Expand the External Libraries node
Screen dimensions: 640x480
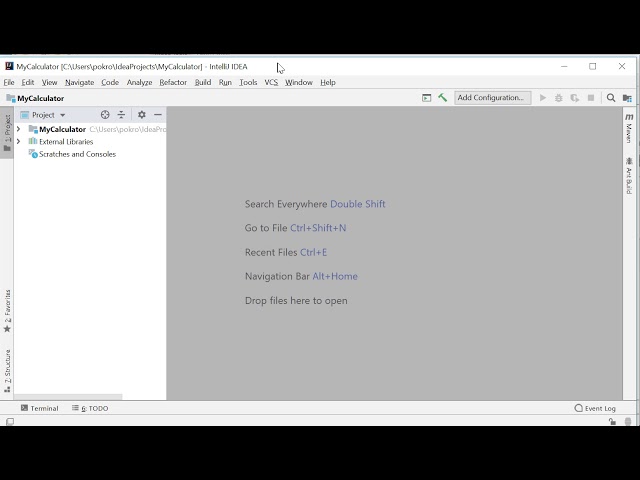pyautogui.click(x=18, y=141)
